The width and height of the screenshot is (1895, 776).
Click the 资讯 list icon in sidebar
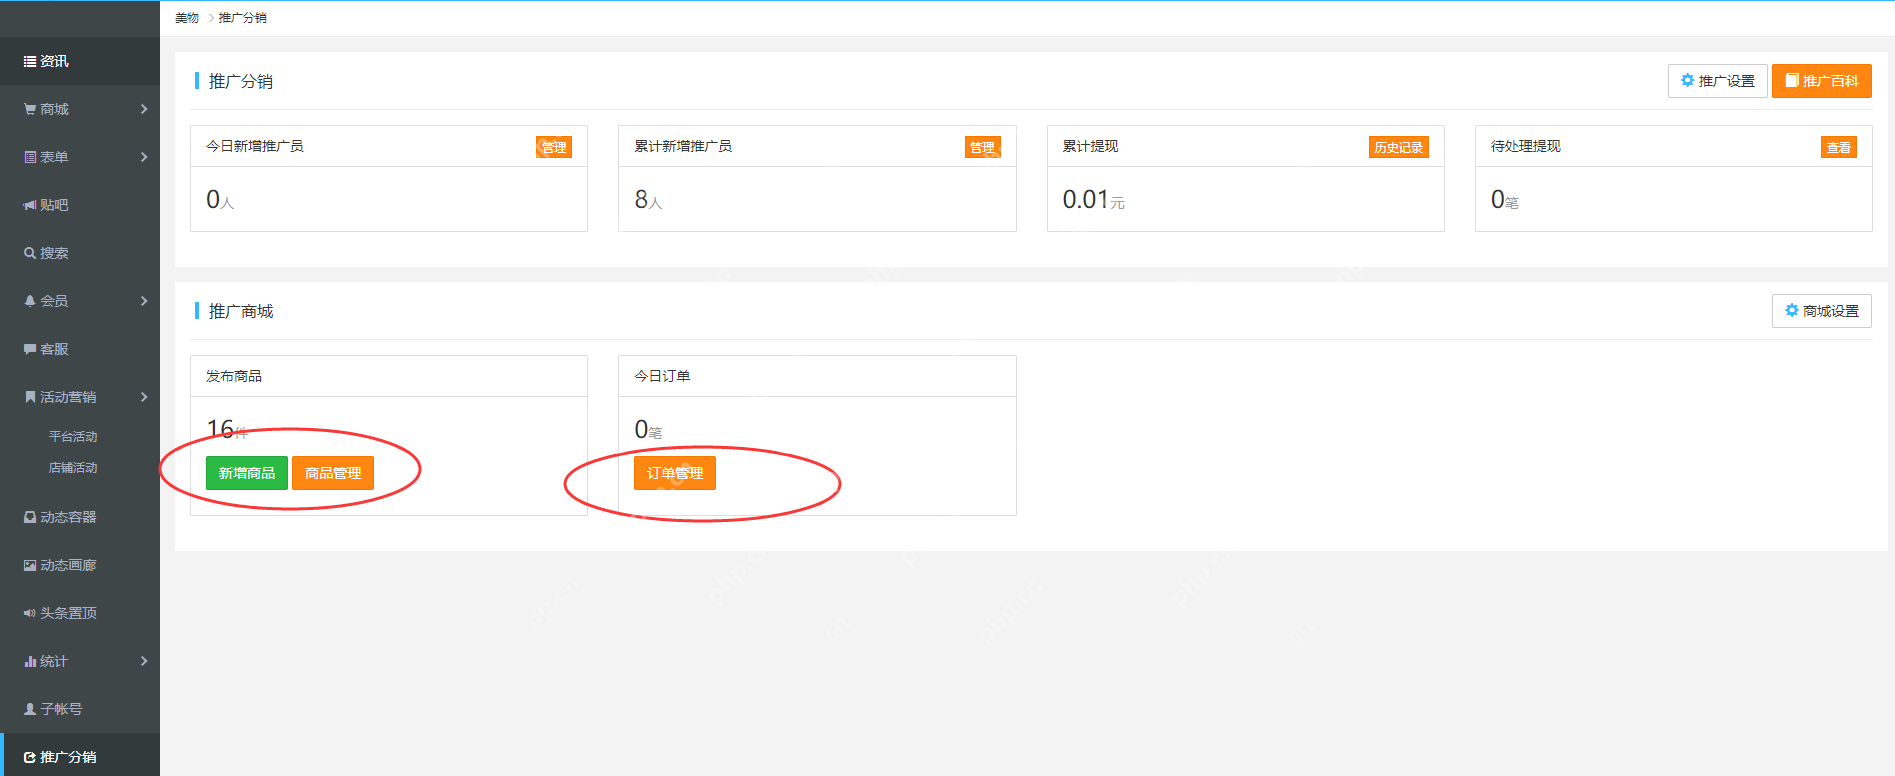coord(30,62)
